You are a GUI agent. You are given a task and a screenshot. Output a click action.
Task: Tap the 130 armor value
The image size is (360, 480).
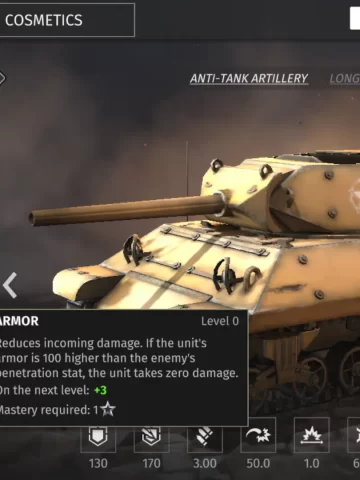tap(98, 463)
